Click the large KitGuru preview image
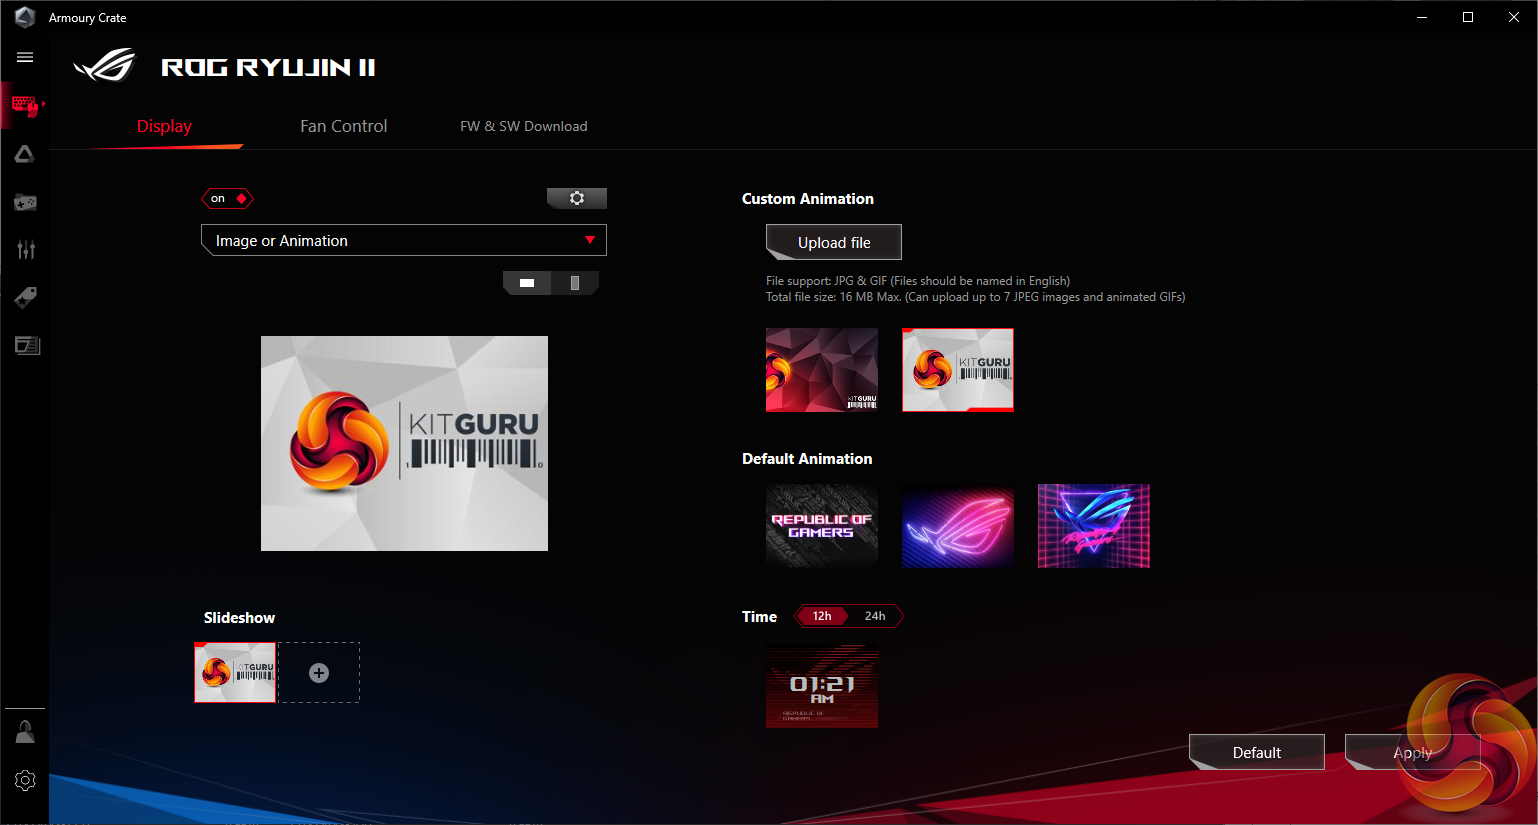Image resolution: width=1538 pixels, height=825 pixels. pos(404,443)
